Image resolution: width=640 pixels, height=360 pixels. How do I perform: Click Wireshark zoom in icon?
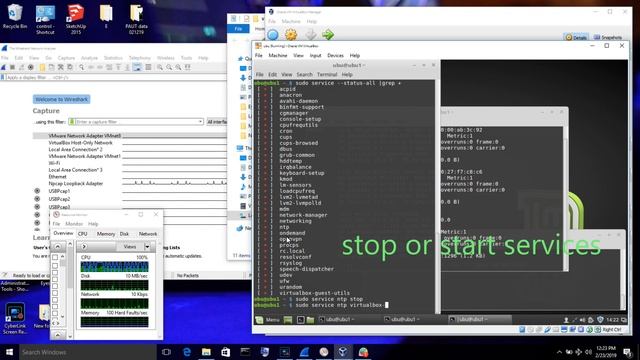(x=160, y=67)
